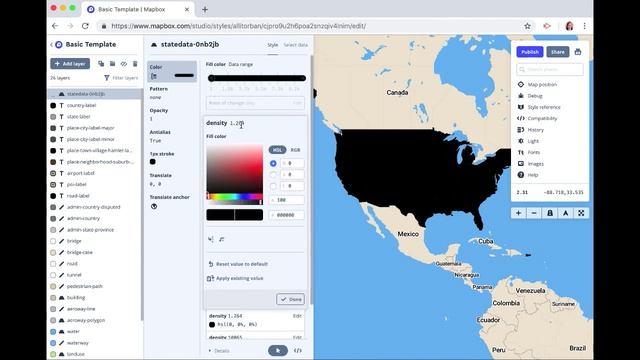Click the fullscreen map icon
This screenshot has height=360, width=640.
pos(581,213)
